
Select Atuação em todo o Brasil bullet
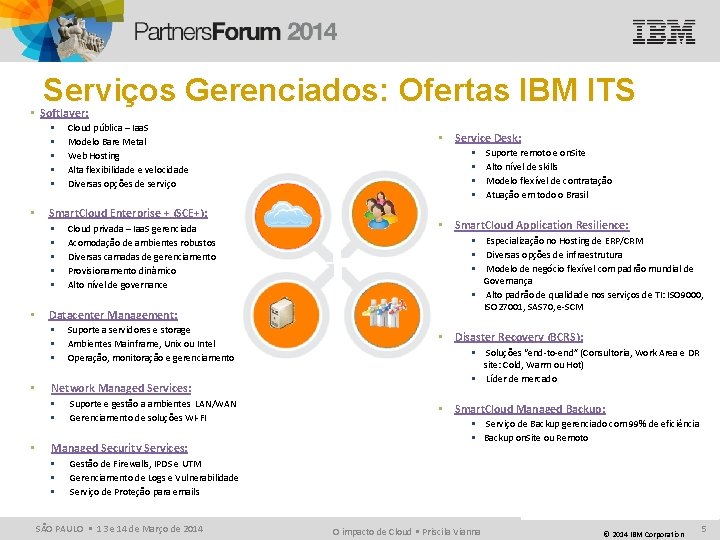coord(537,195)
